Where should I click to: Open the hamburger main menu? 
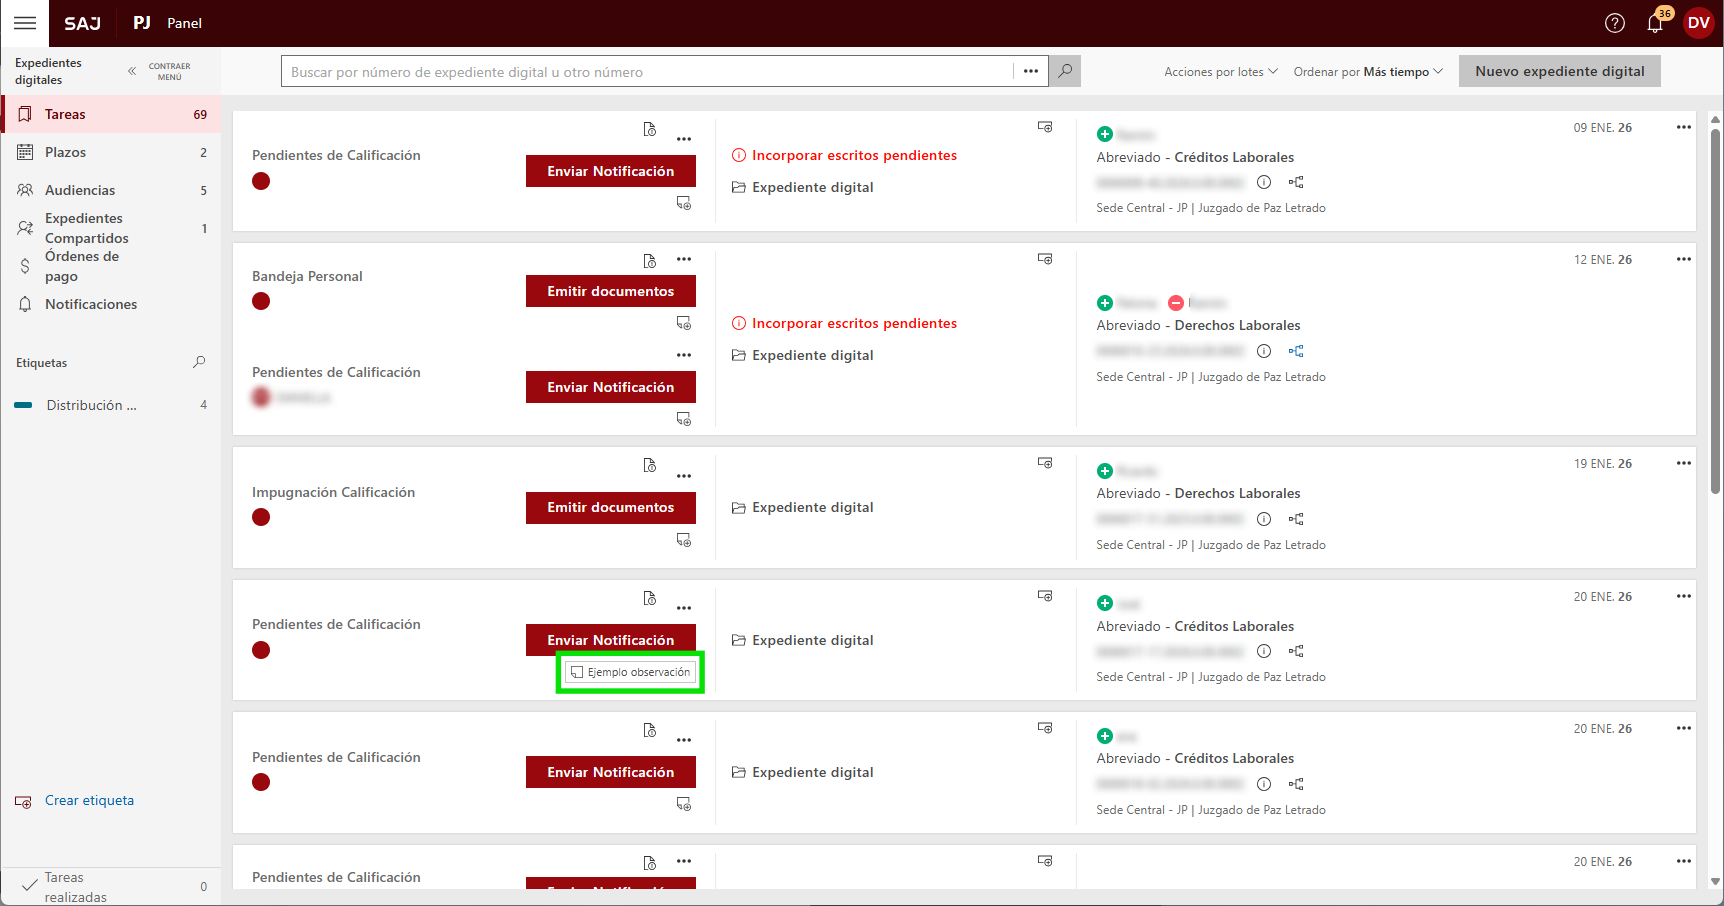click(x=25, y=23)
